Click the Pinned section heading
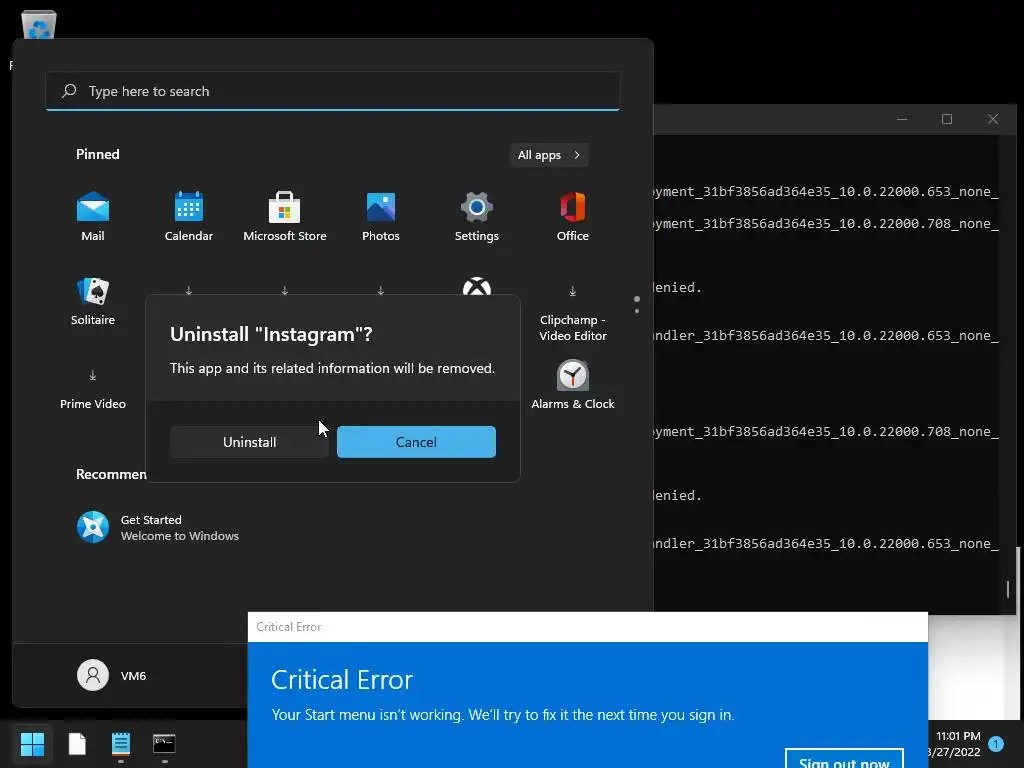The image size is (1024, 768). pyautogui.click(x=98, y=154)
